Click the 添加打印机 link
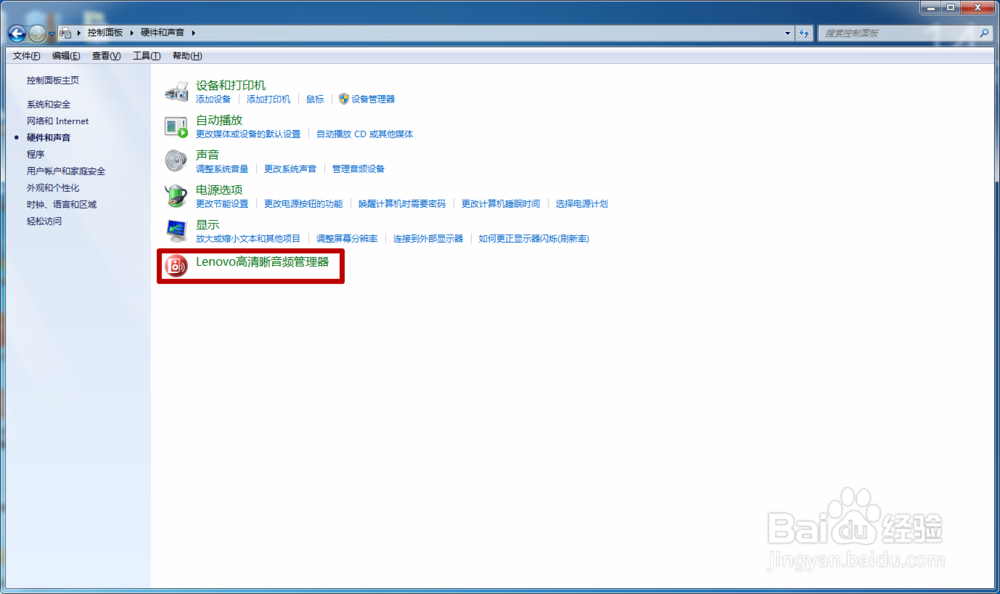Image resolution: width=1000 pixels, height=594 pixels. pos(268,100)
